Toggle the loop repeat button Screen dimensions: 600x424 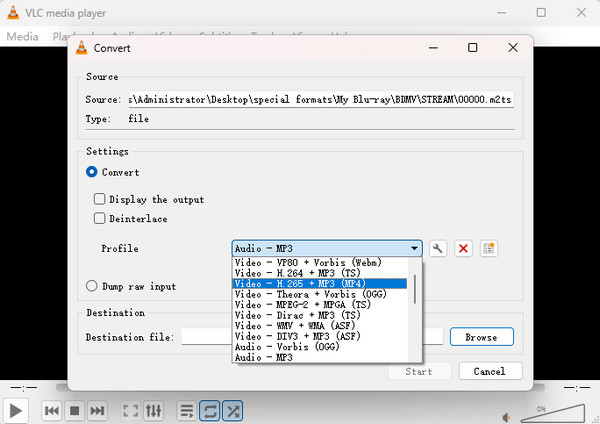coord(210,411)
